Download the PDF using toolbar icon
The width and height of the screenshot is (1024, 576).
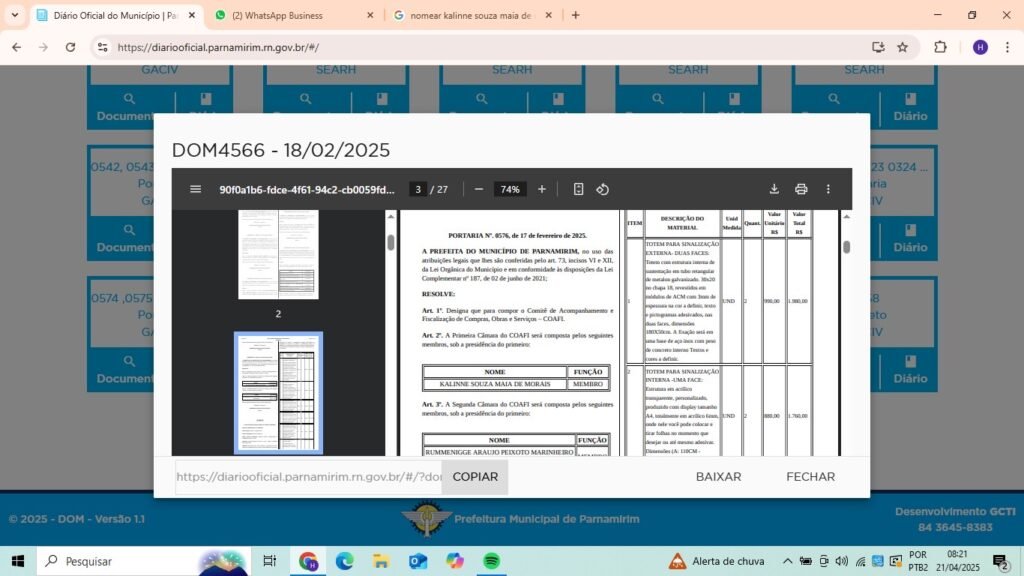774,189
